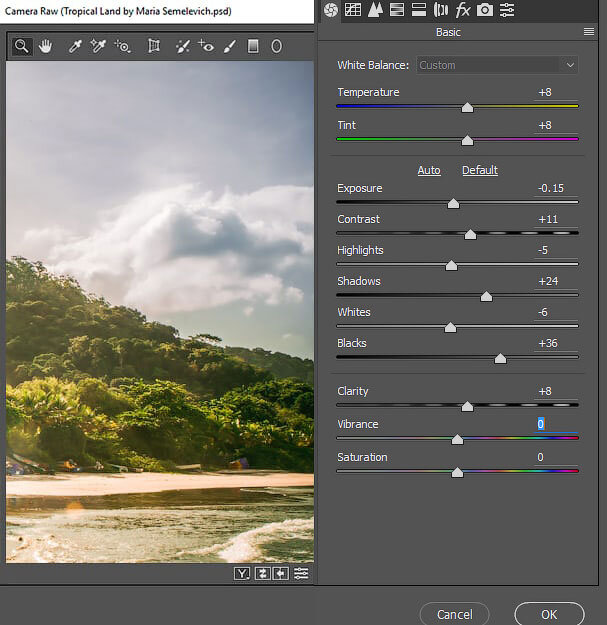The image size is (607, 625).
Task: Click the OK button
Action: 549,614
